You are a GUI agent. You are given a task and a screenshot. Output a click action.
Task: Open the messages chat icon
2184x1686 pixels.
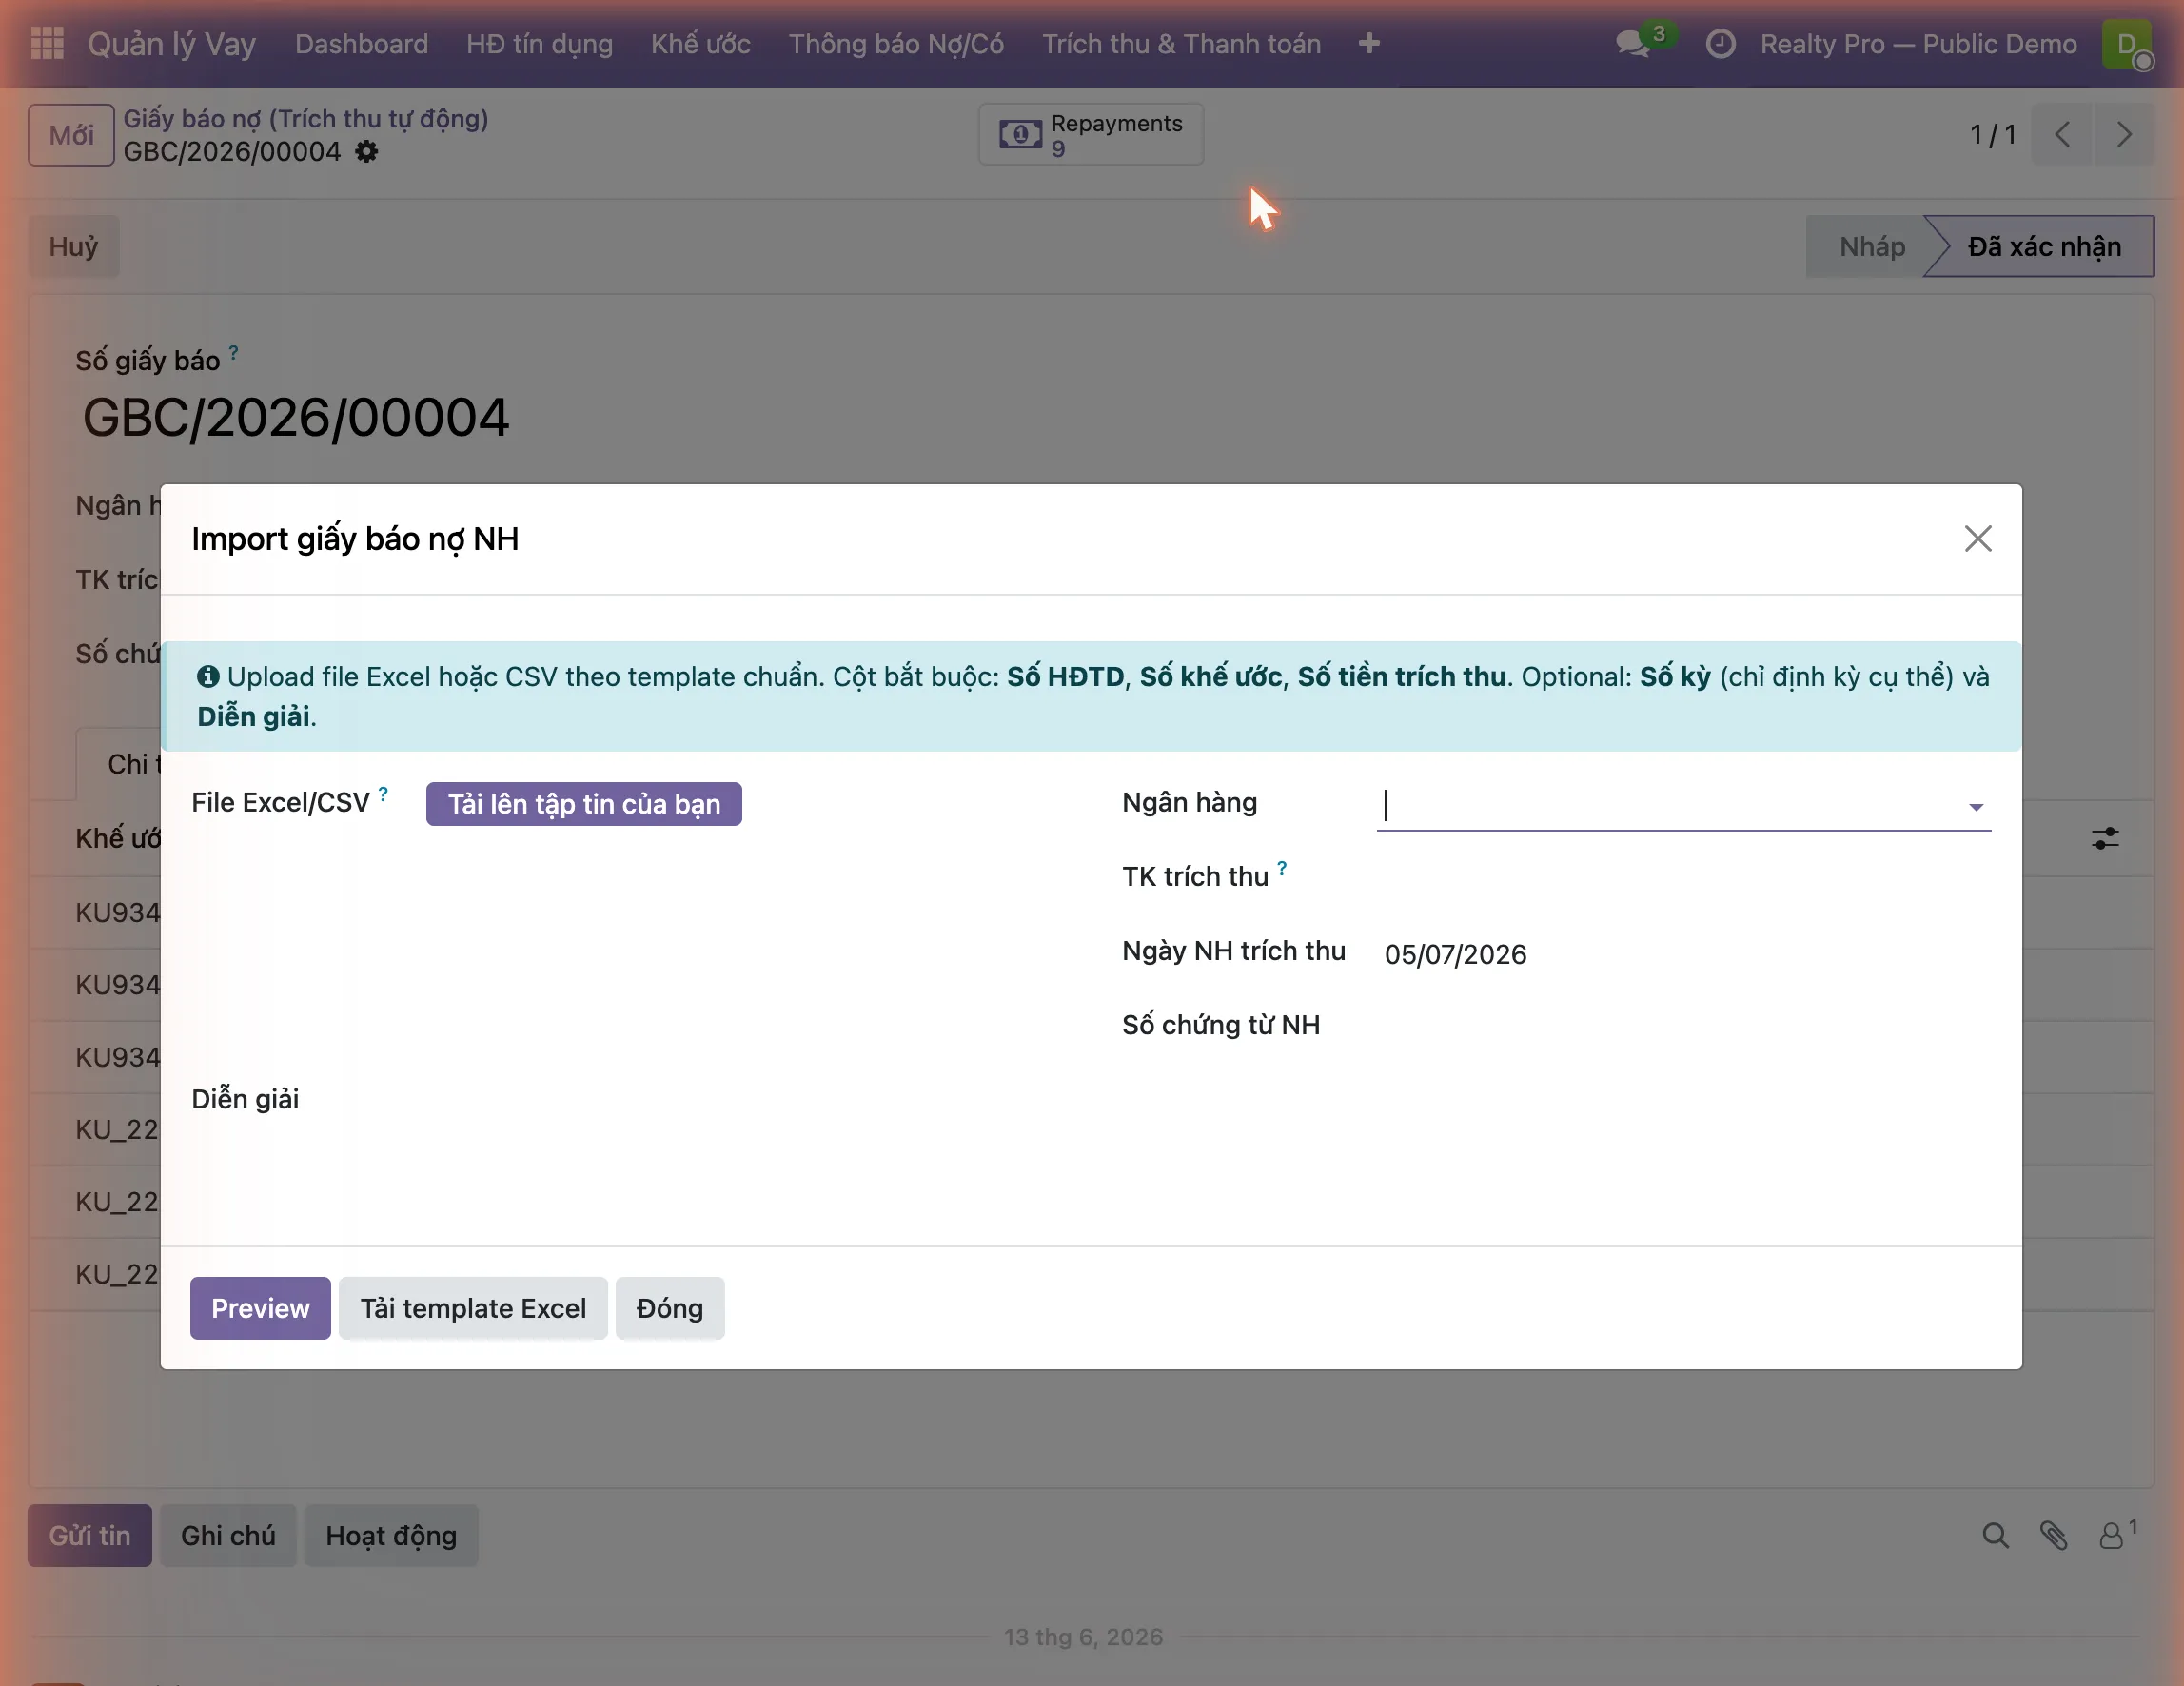coord(1633,44)
